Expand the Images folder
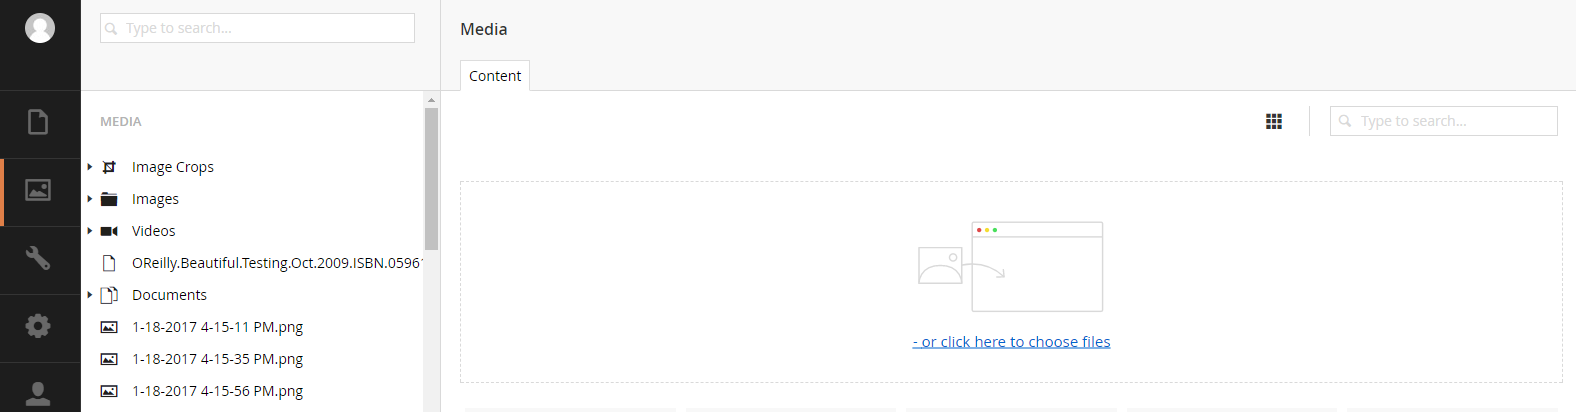 click(90, 199)
